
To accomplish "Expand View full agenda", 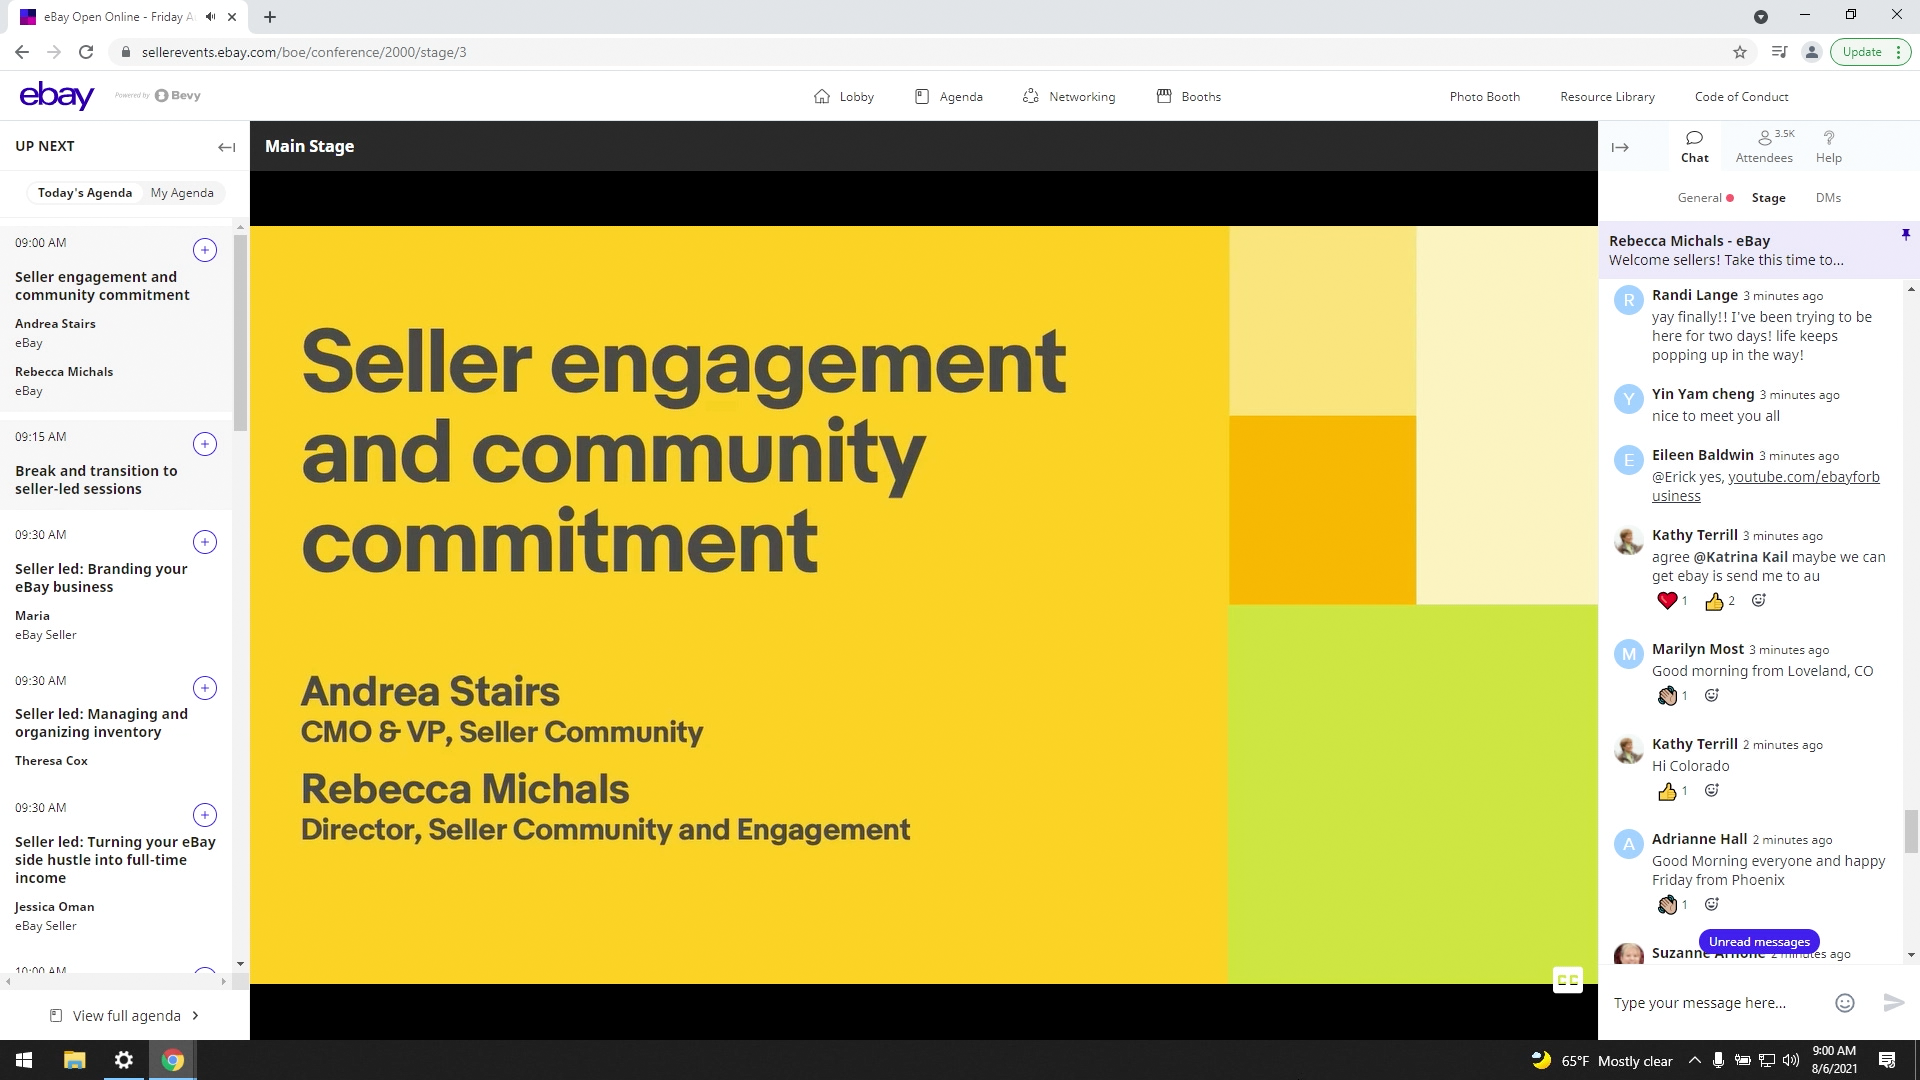I will coord(126,1015).
